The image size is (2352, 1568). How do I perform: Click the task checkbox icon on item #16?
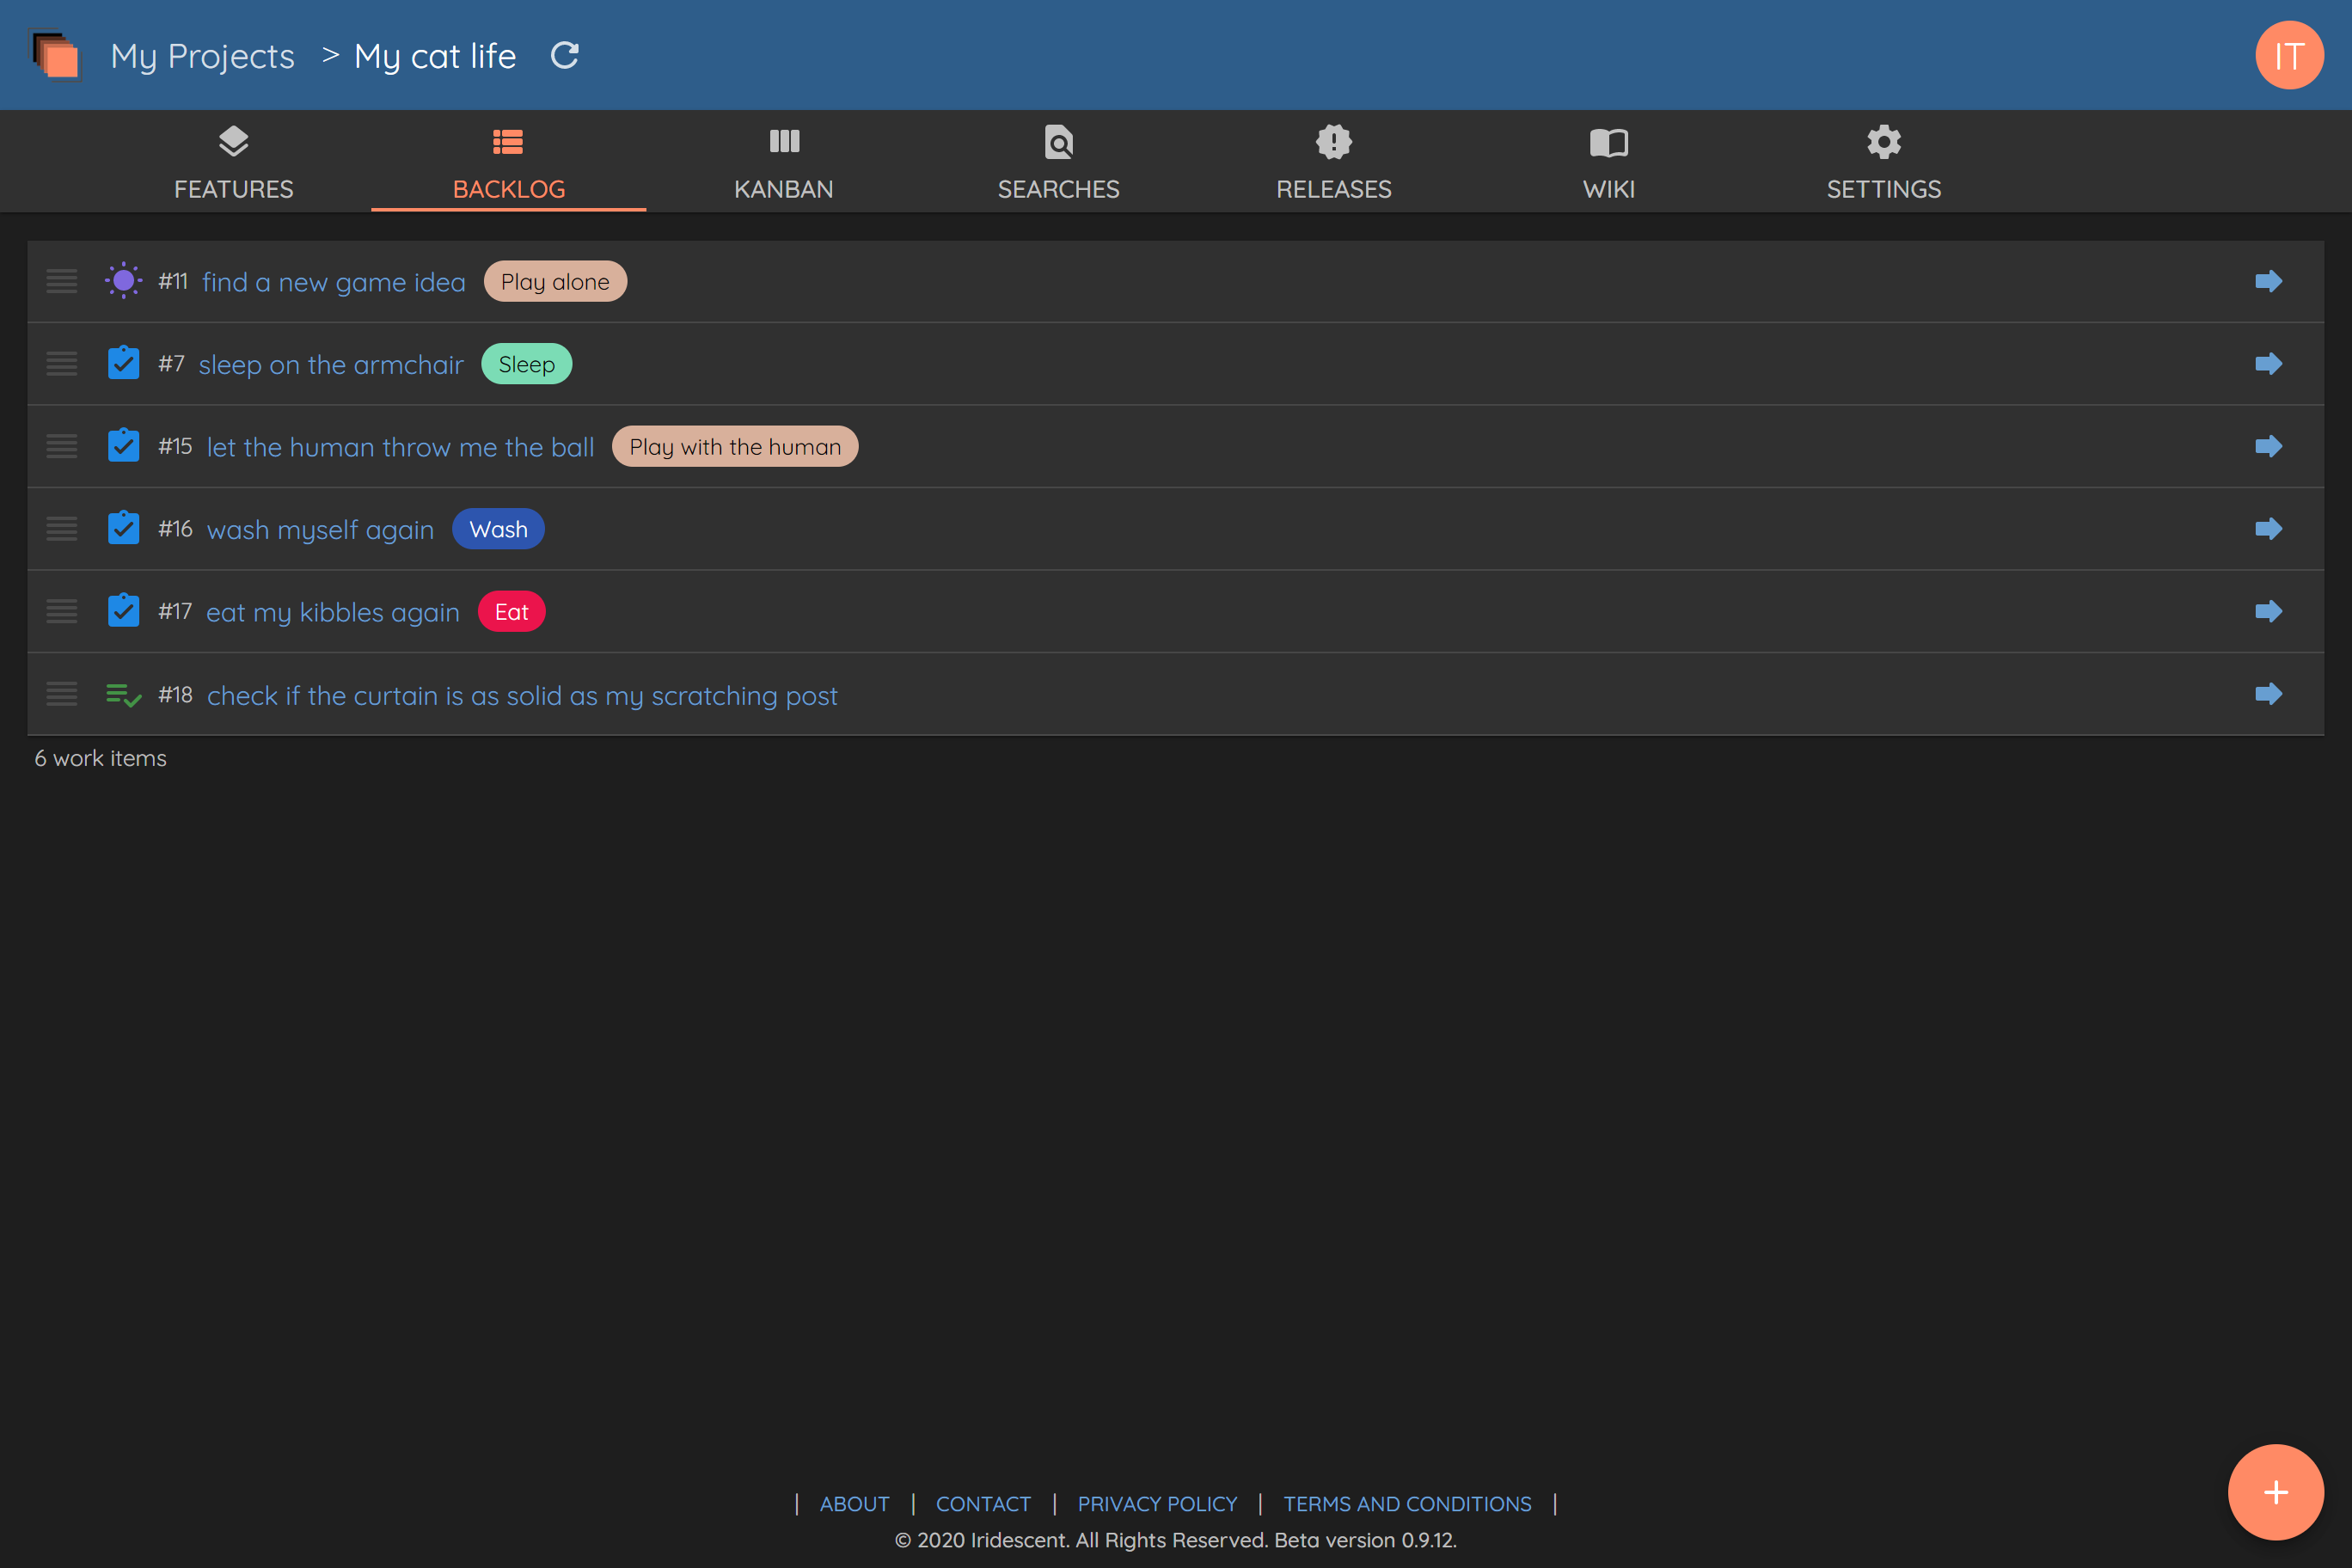(x=123, y=529)
